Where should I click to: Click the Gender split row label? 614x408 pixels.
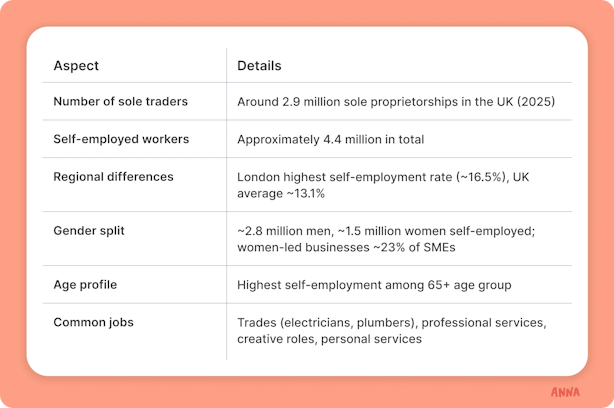point(89,231)
